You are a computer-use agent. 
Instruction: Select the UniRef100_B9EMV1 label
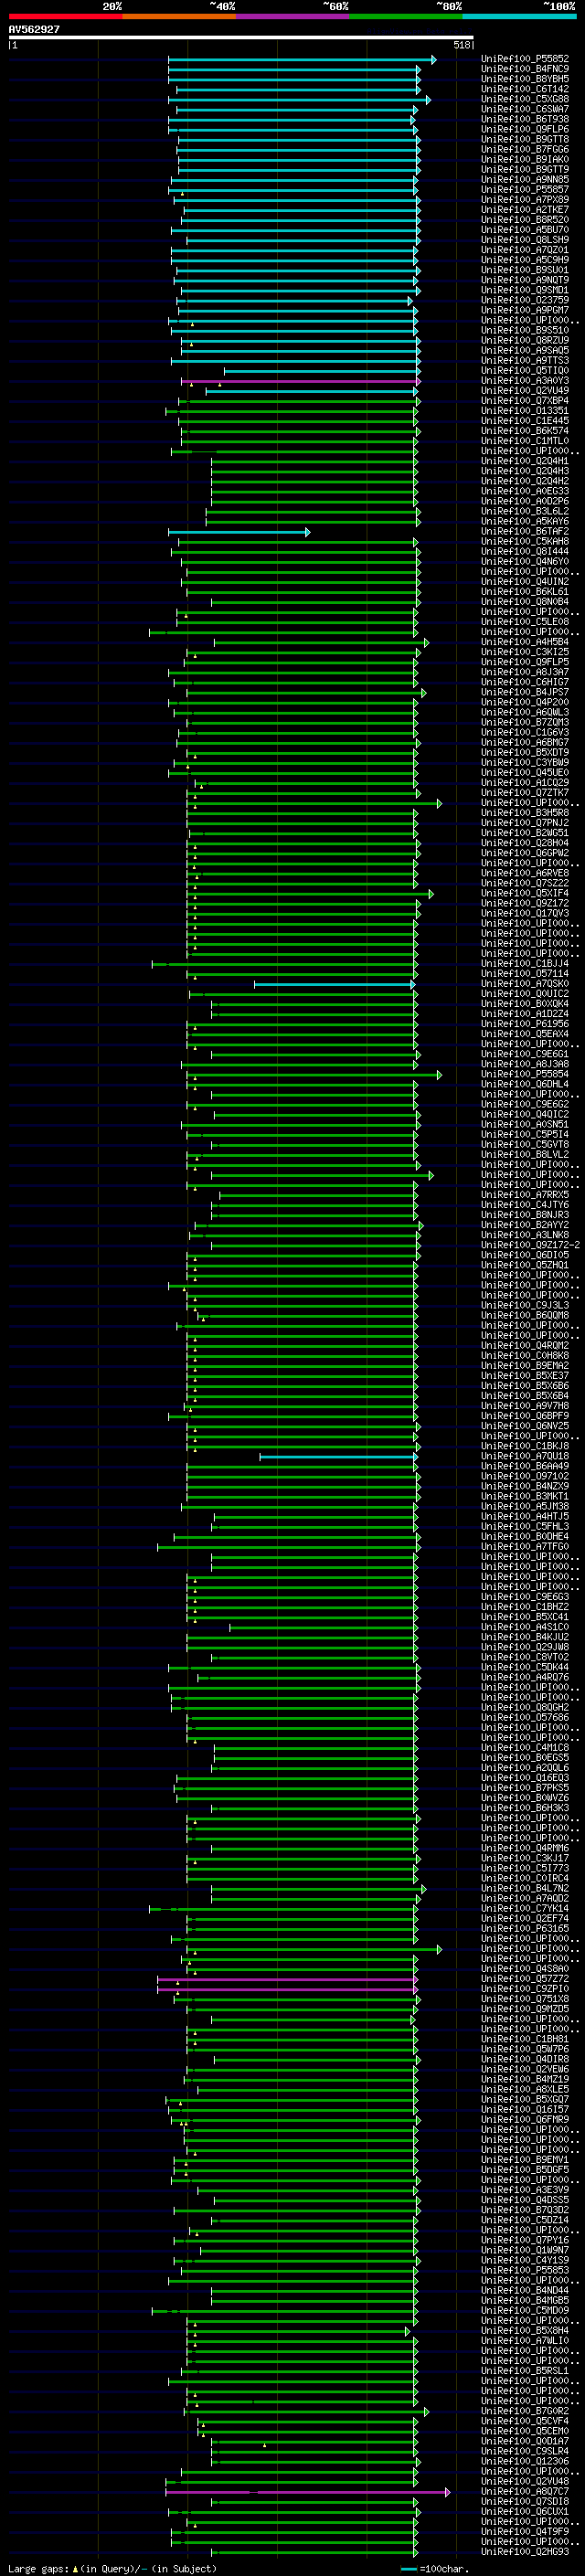(525, 2160)
